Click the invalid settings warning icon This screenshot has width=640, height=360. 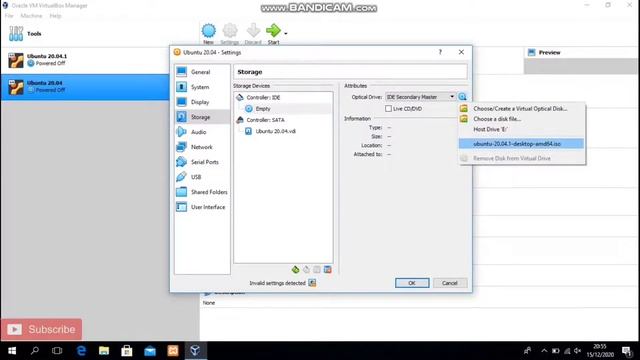(x=312, y=283)
